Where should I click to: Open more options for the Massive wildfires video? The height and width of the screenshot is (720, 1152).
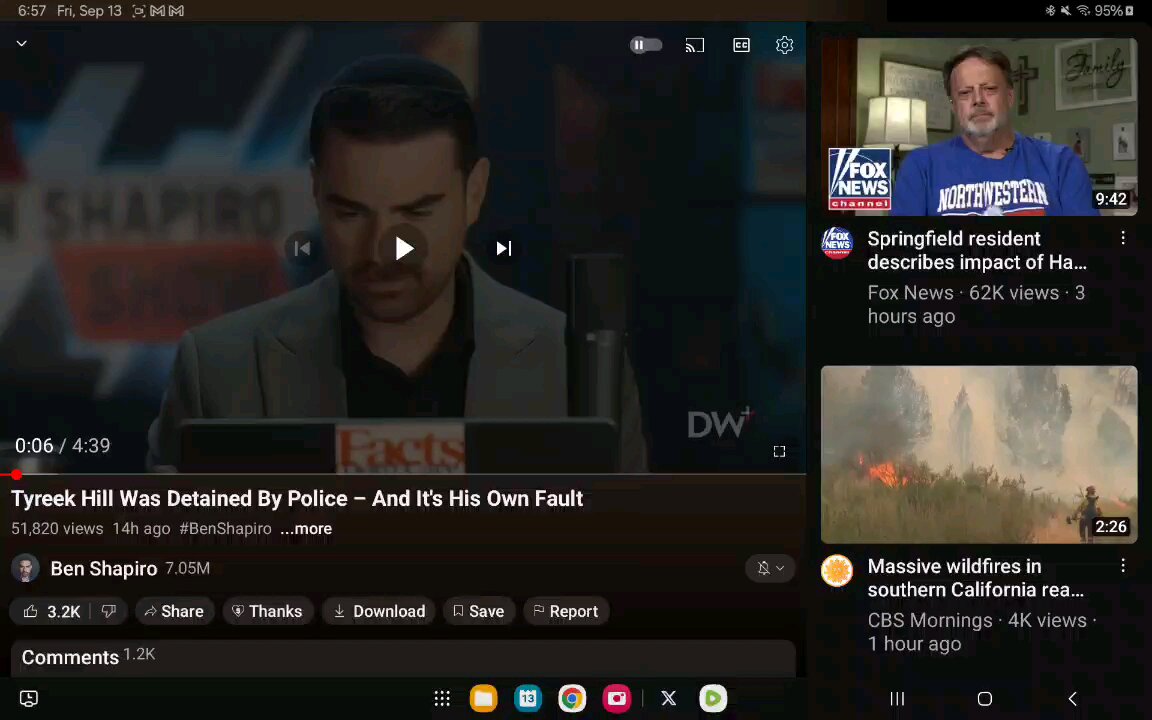(x=1123, y=566)
